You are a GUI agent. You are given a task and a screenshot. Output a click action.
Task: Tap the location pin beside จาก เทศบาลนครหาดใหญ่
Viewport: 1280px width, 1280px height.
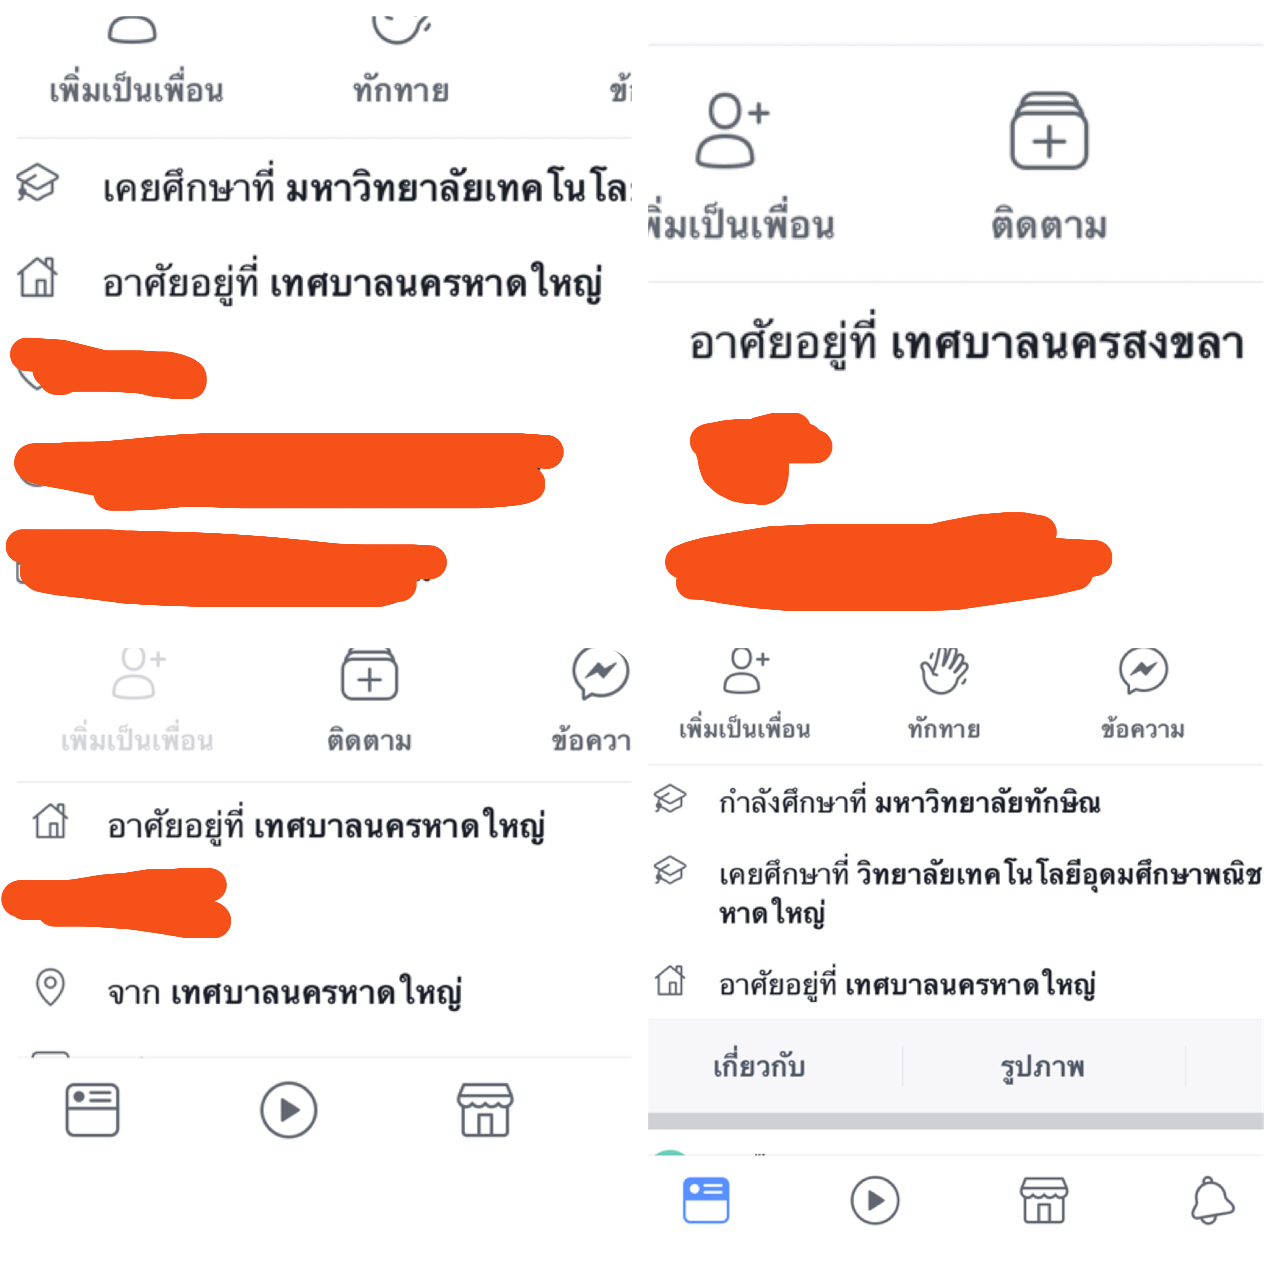[50, 987]
